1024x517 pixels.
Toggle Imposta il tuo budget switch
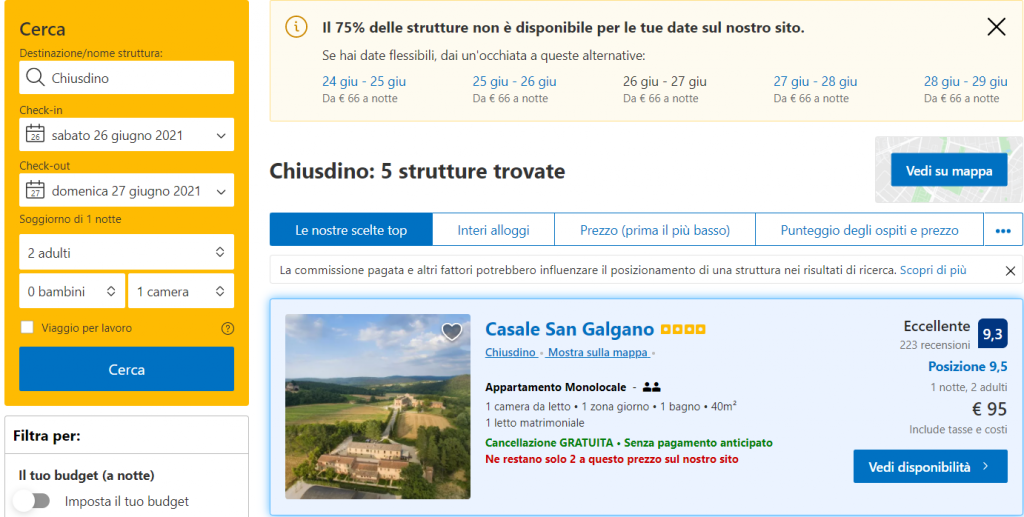click(x=31, y=501)
